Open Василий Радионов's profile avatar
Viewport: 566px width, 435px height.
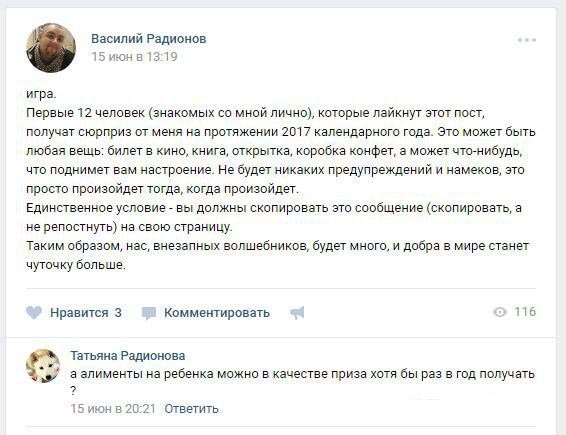click(51, 48)
